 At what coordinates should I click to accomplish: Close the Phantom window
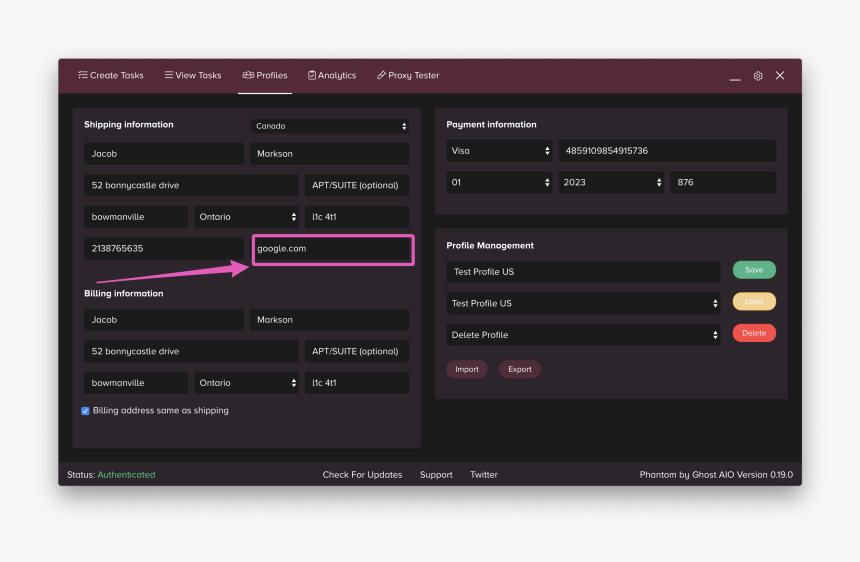[x=780, y=76]
